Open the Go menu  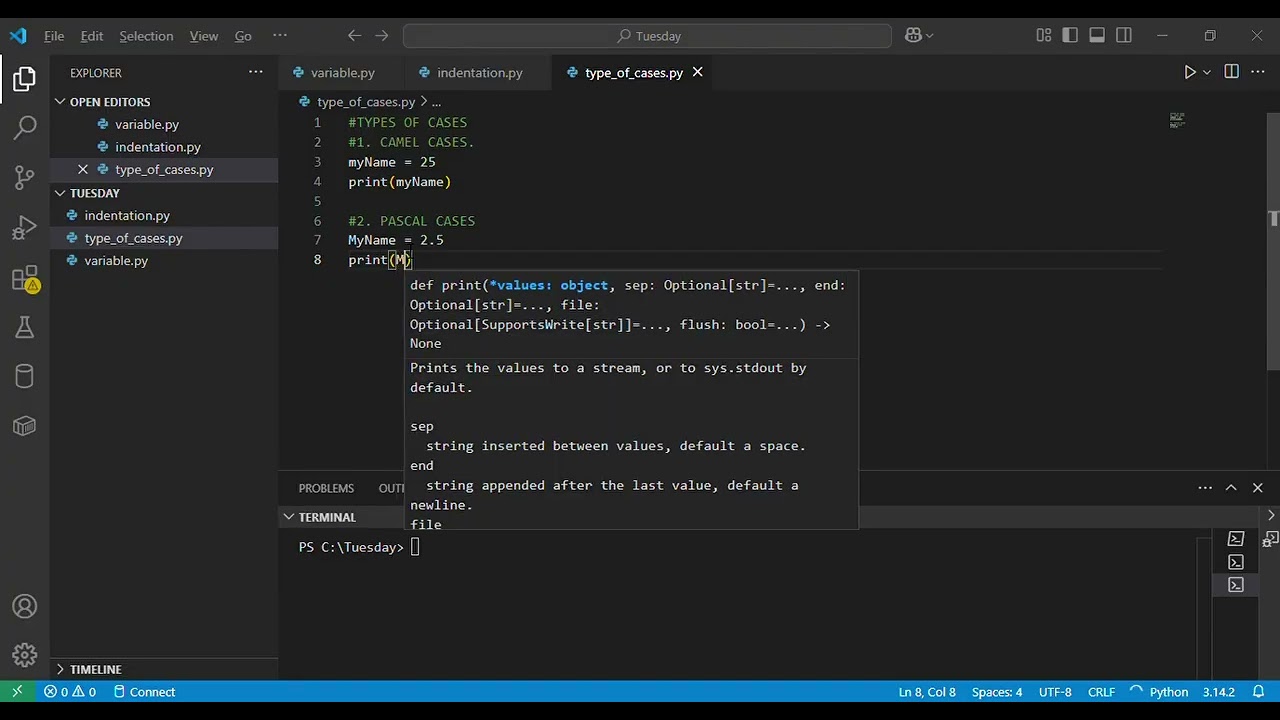pos(243,35)
